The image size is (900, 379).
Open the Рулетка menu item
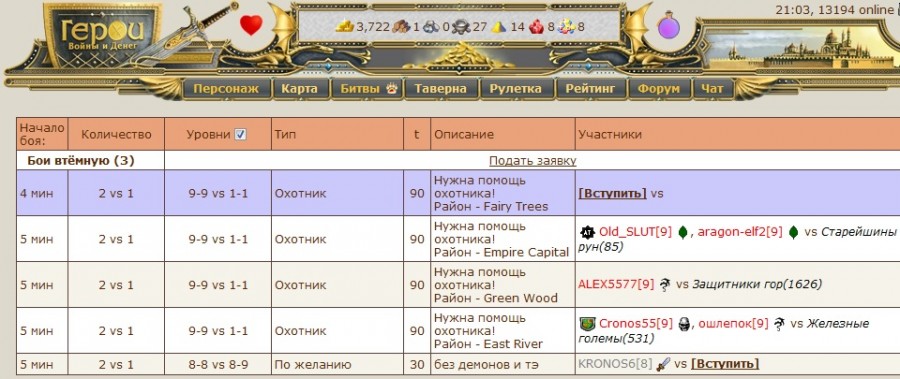[x=515, y=89]
